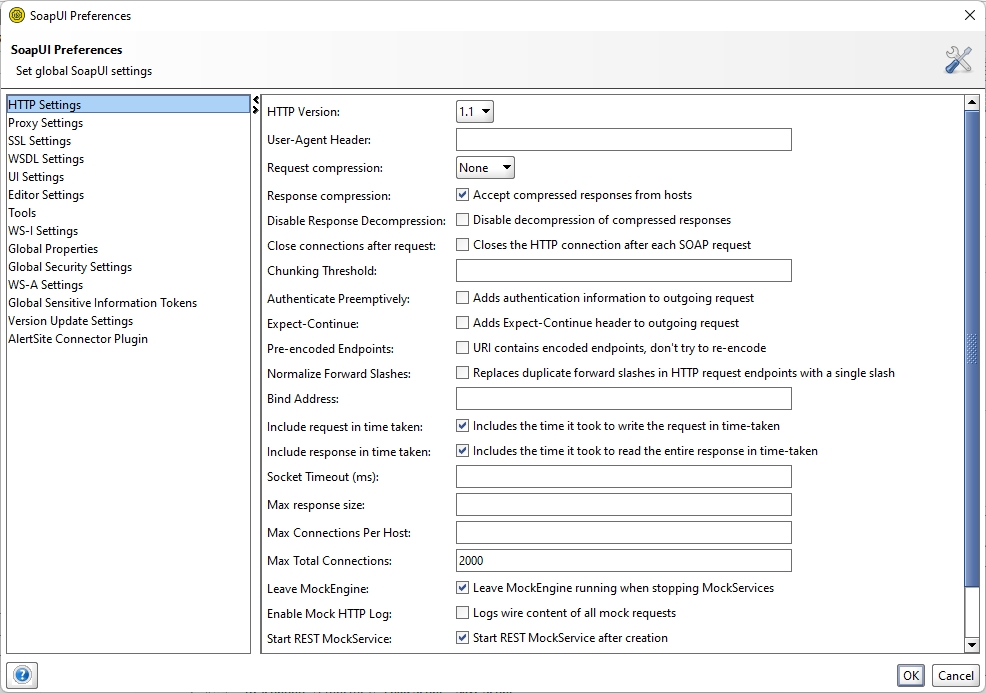The height and width of the screenshot is (693, 986).
Task: Click the Socket Timeout input field
Action: coord(624,476)
